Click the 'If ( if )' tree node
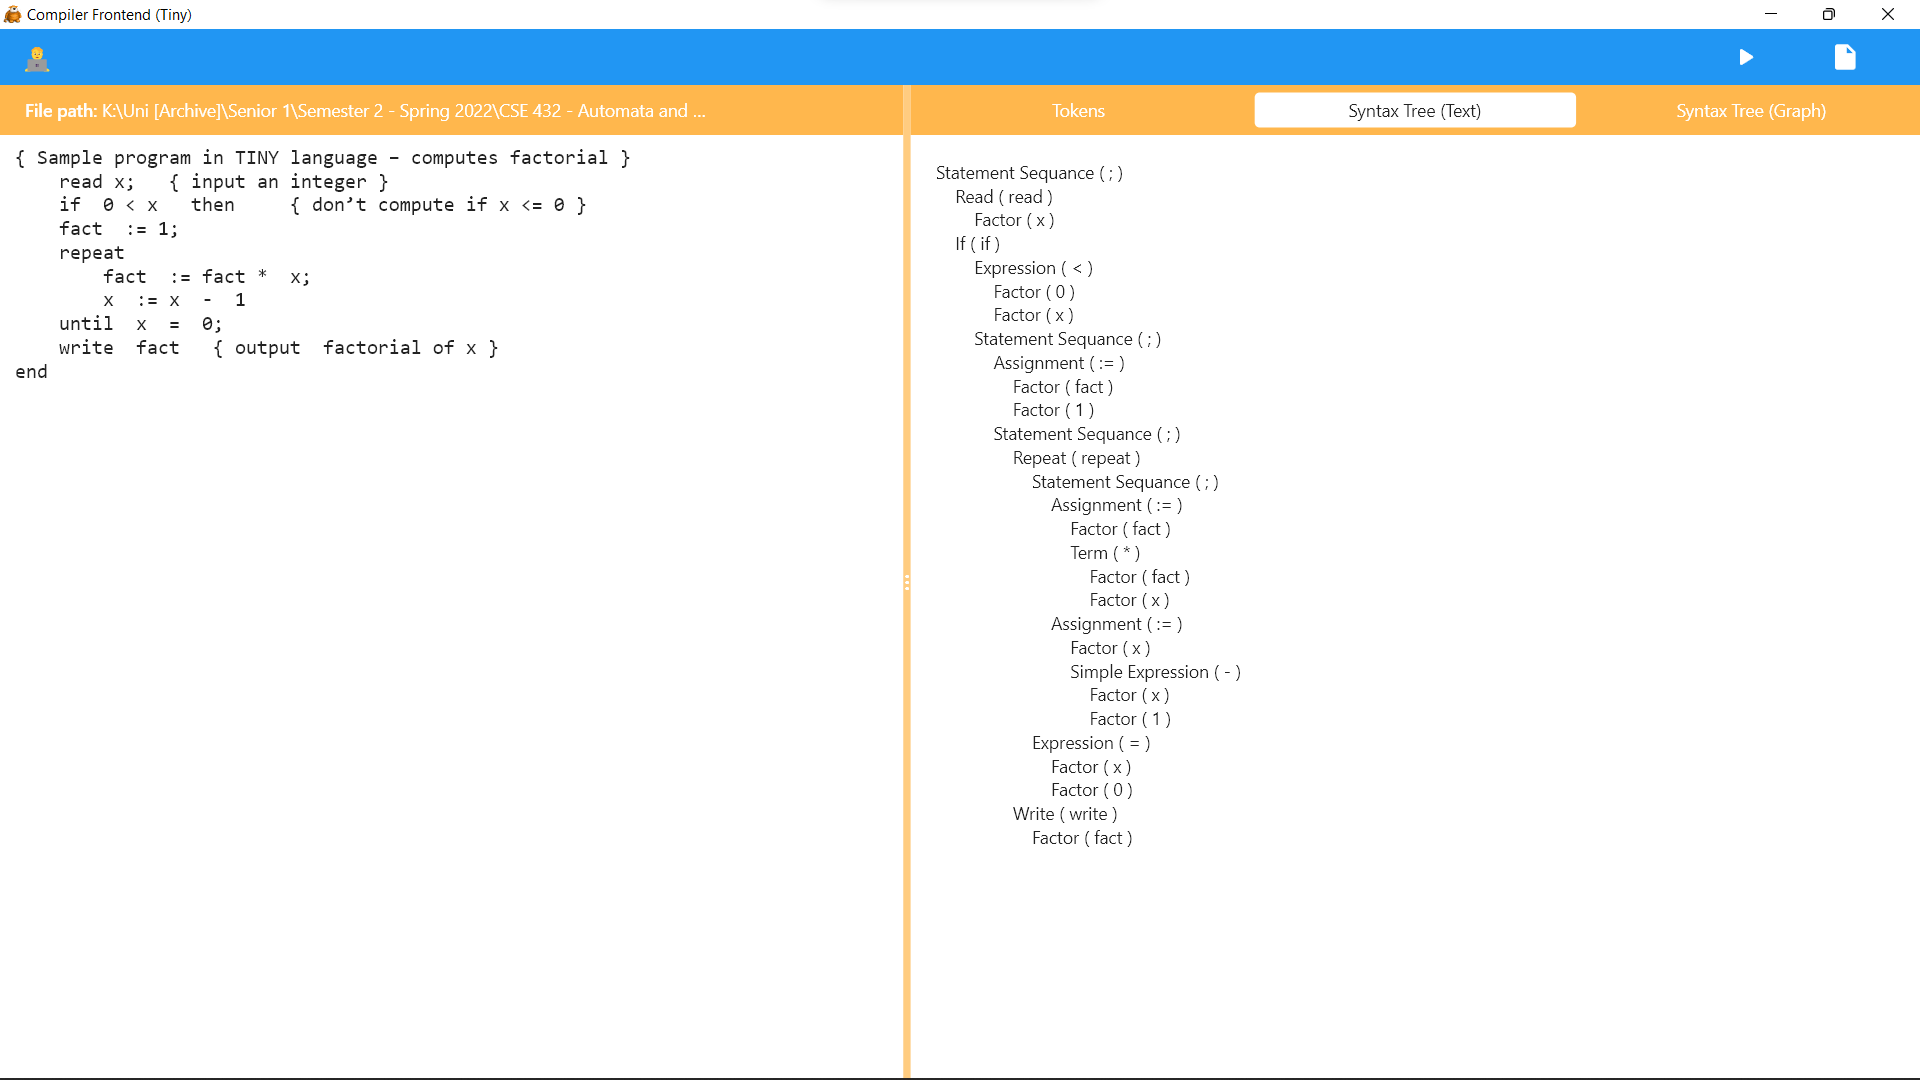 click(x=977, y=244)
